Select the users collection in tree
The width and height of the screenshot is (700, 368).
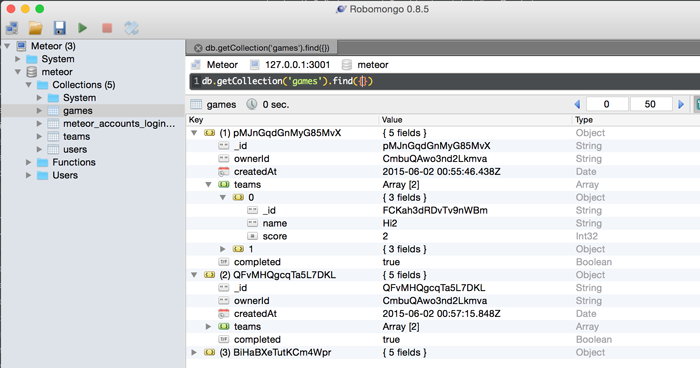click(75, 150)
